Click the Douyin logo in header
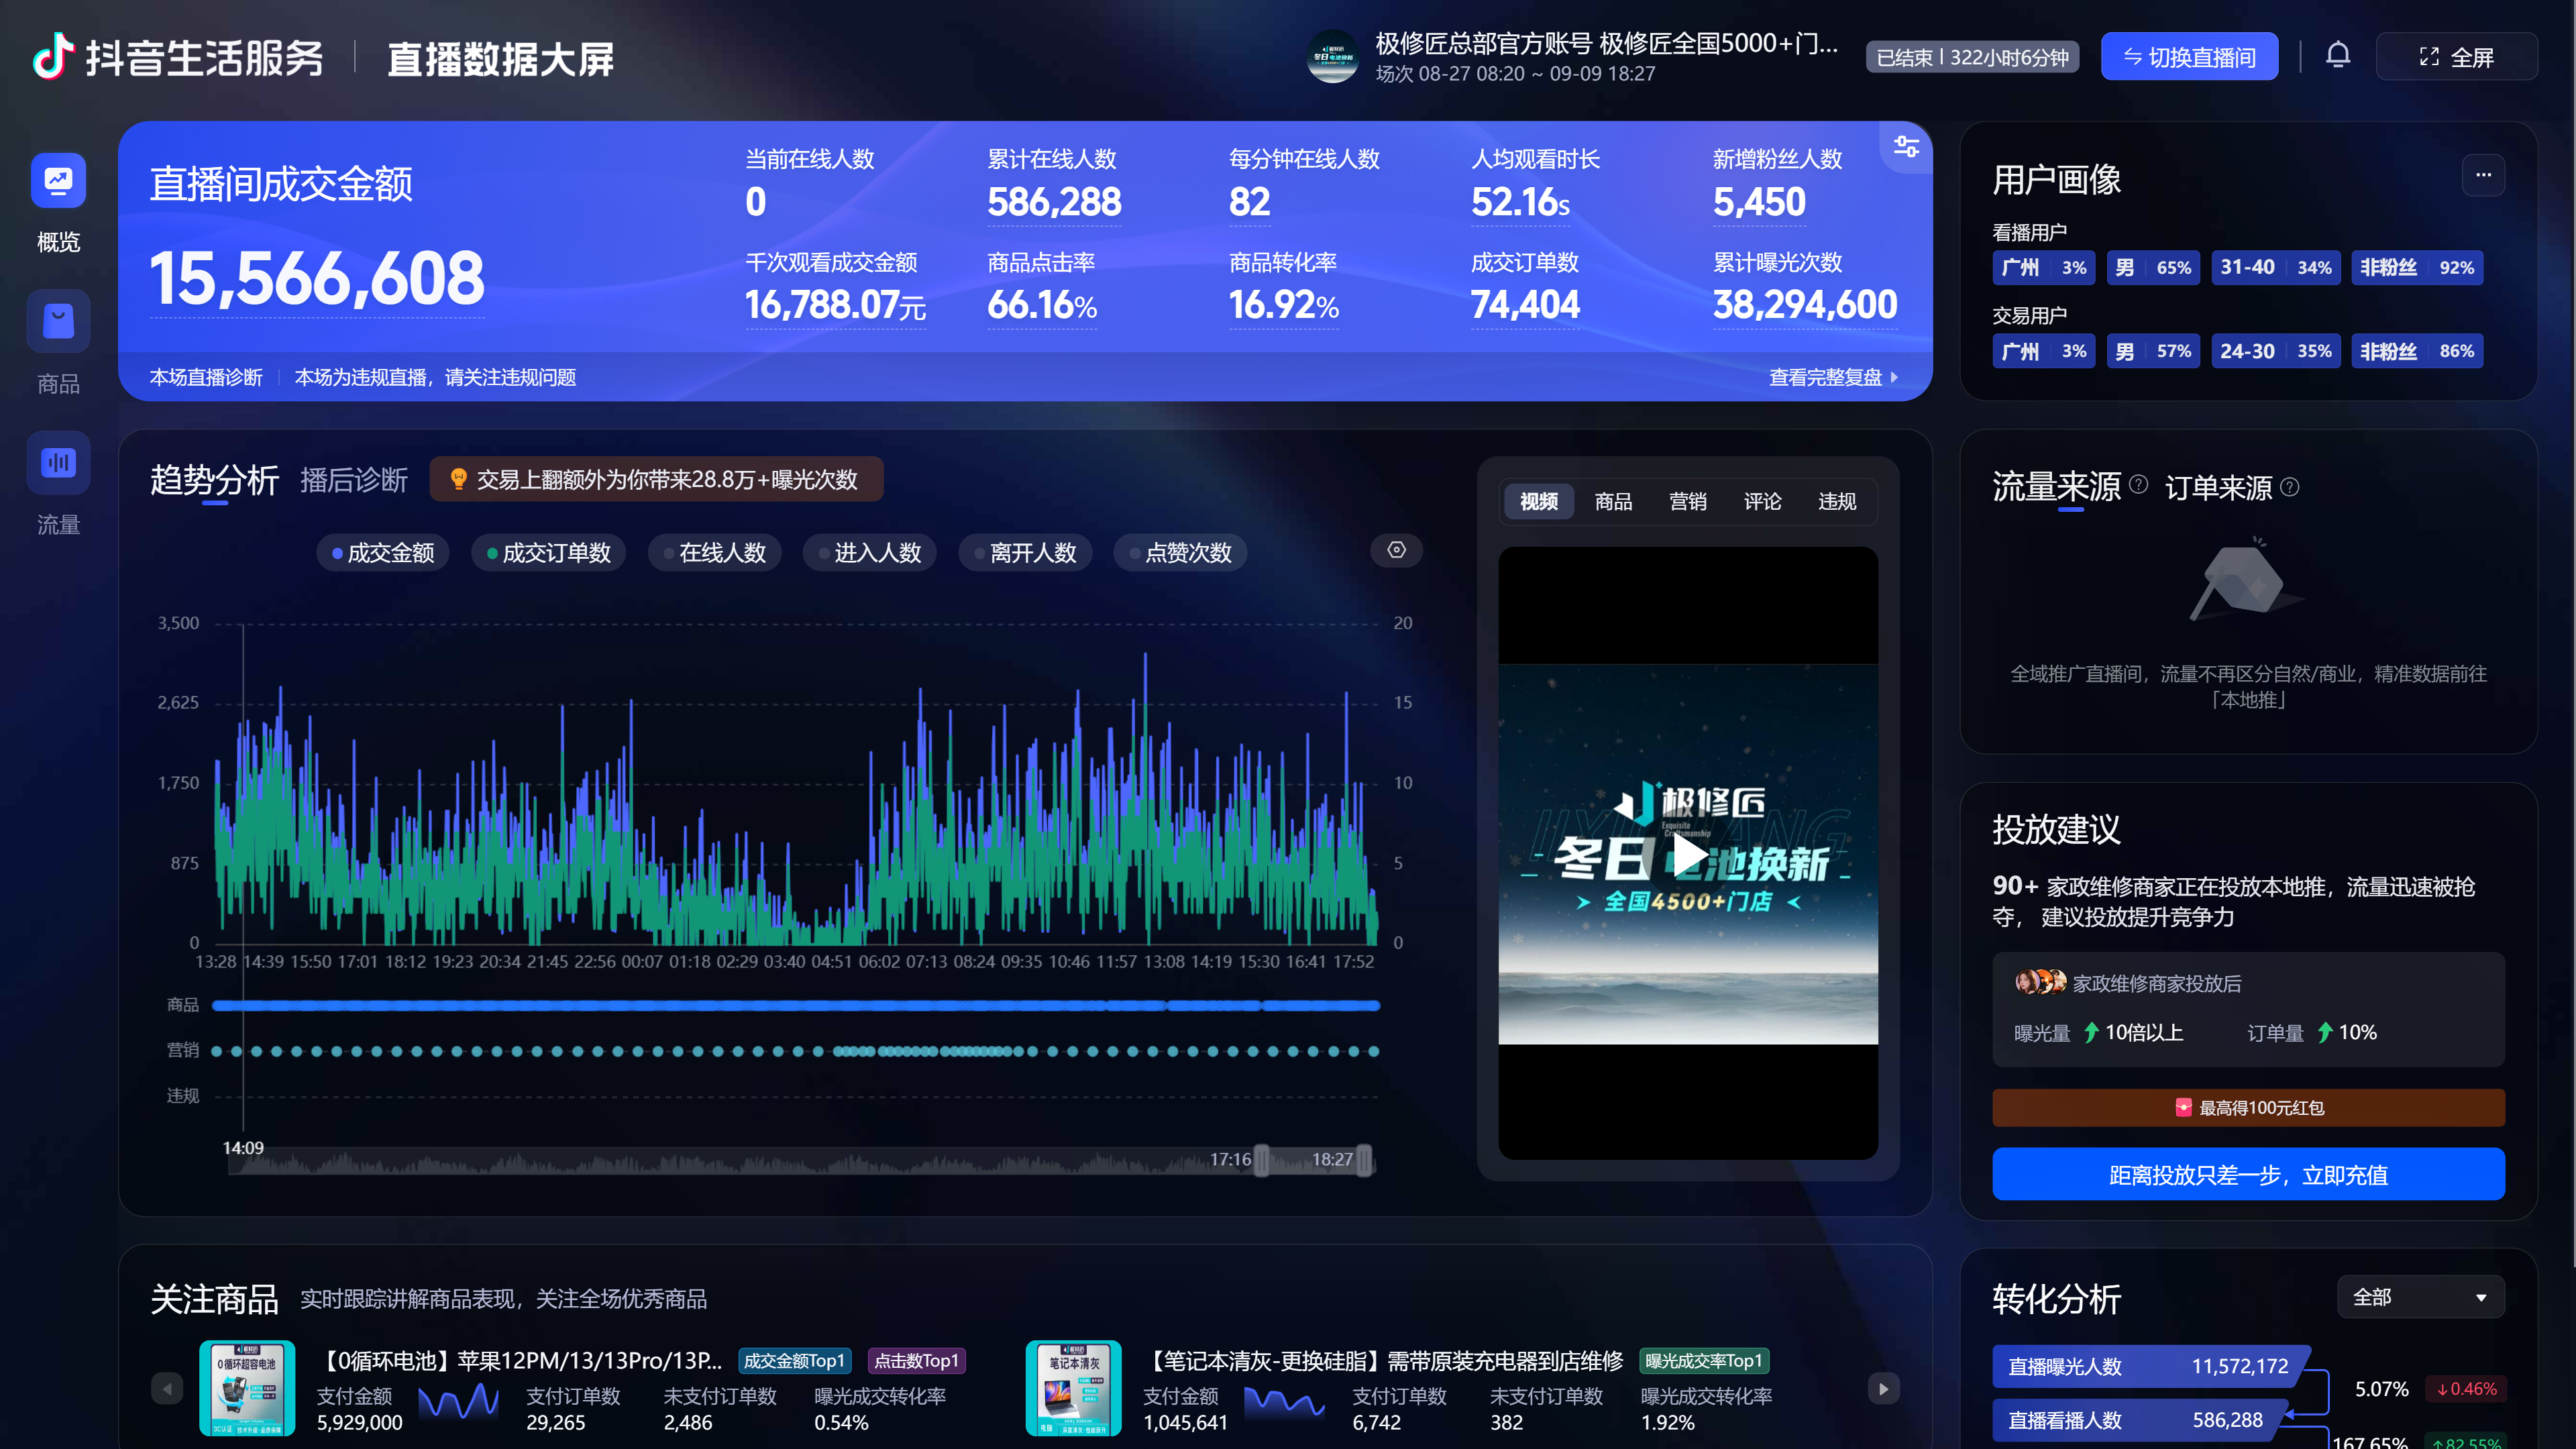 pyautogui.click(x=52, y=57)
